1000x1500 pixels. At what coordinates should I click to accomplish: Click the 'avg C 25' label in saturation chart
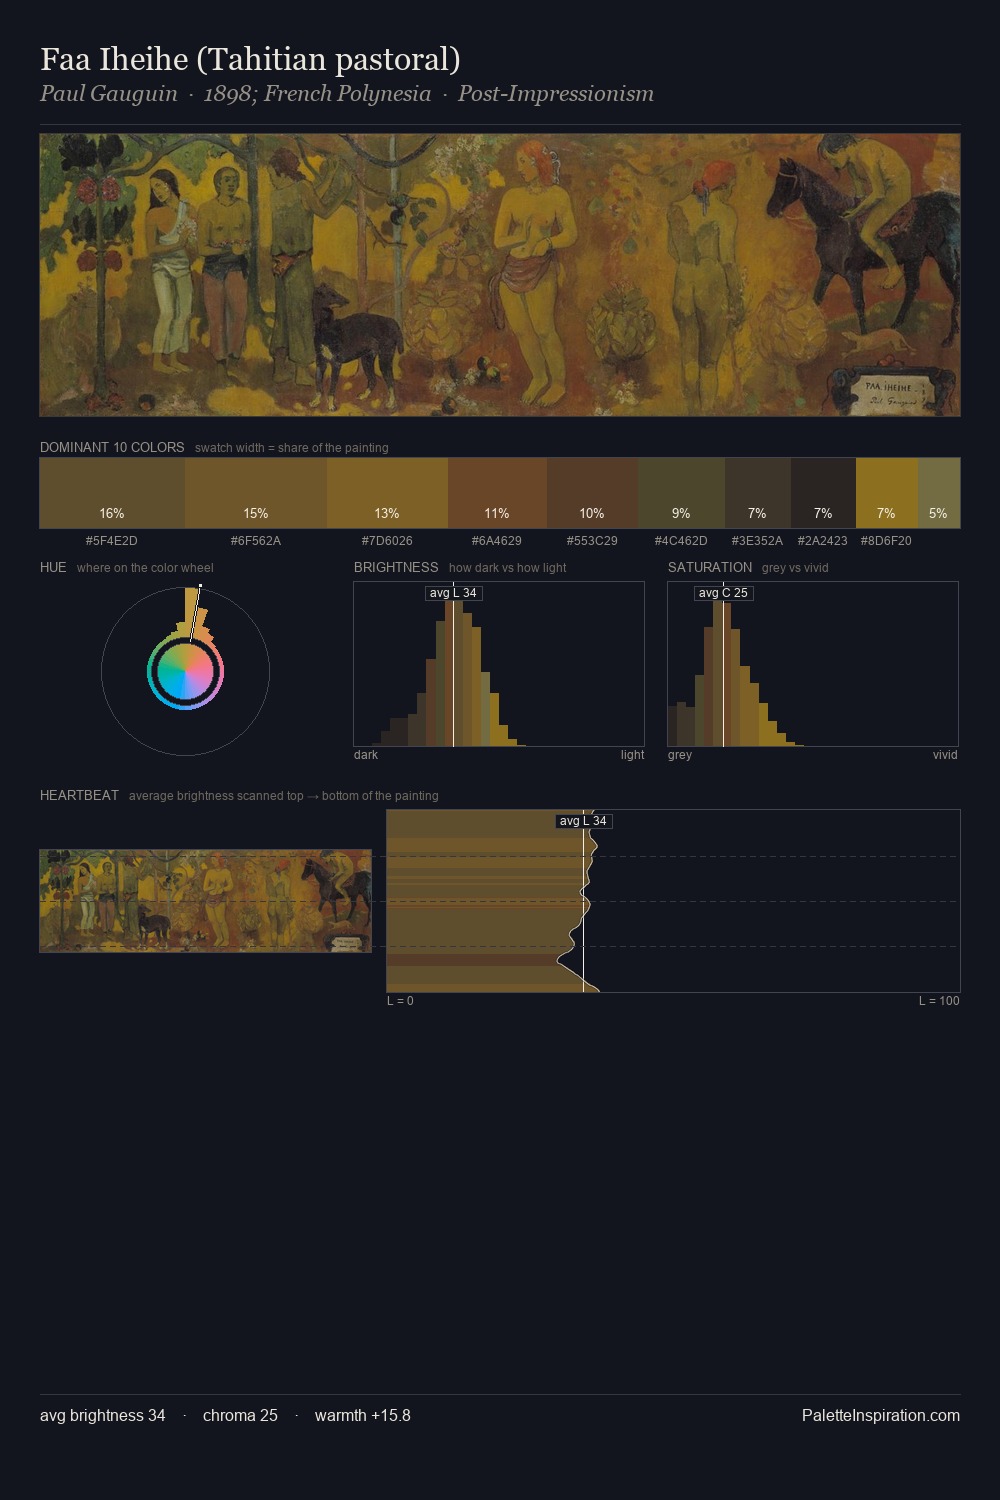click(723, 593)
